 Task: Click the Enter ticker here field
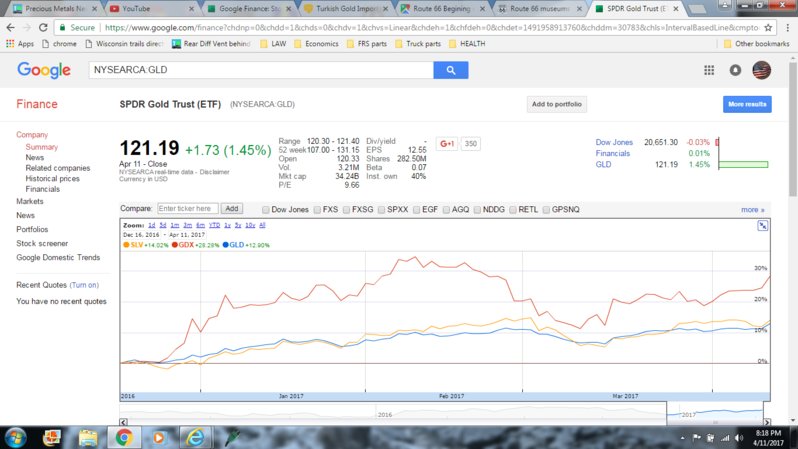tap(187, 209)
